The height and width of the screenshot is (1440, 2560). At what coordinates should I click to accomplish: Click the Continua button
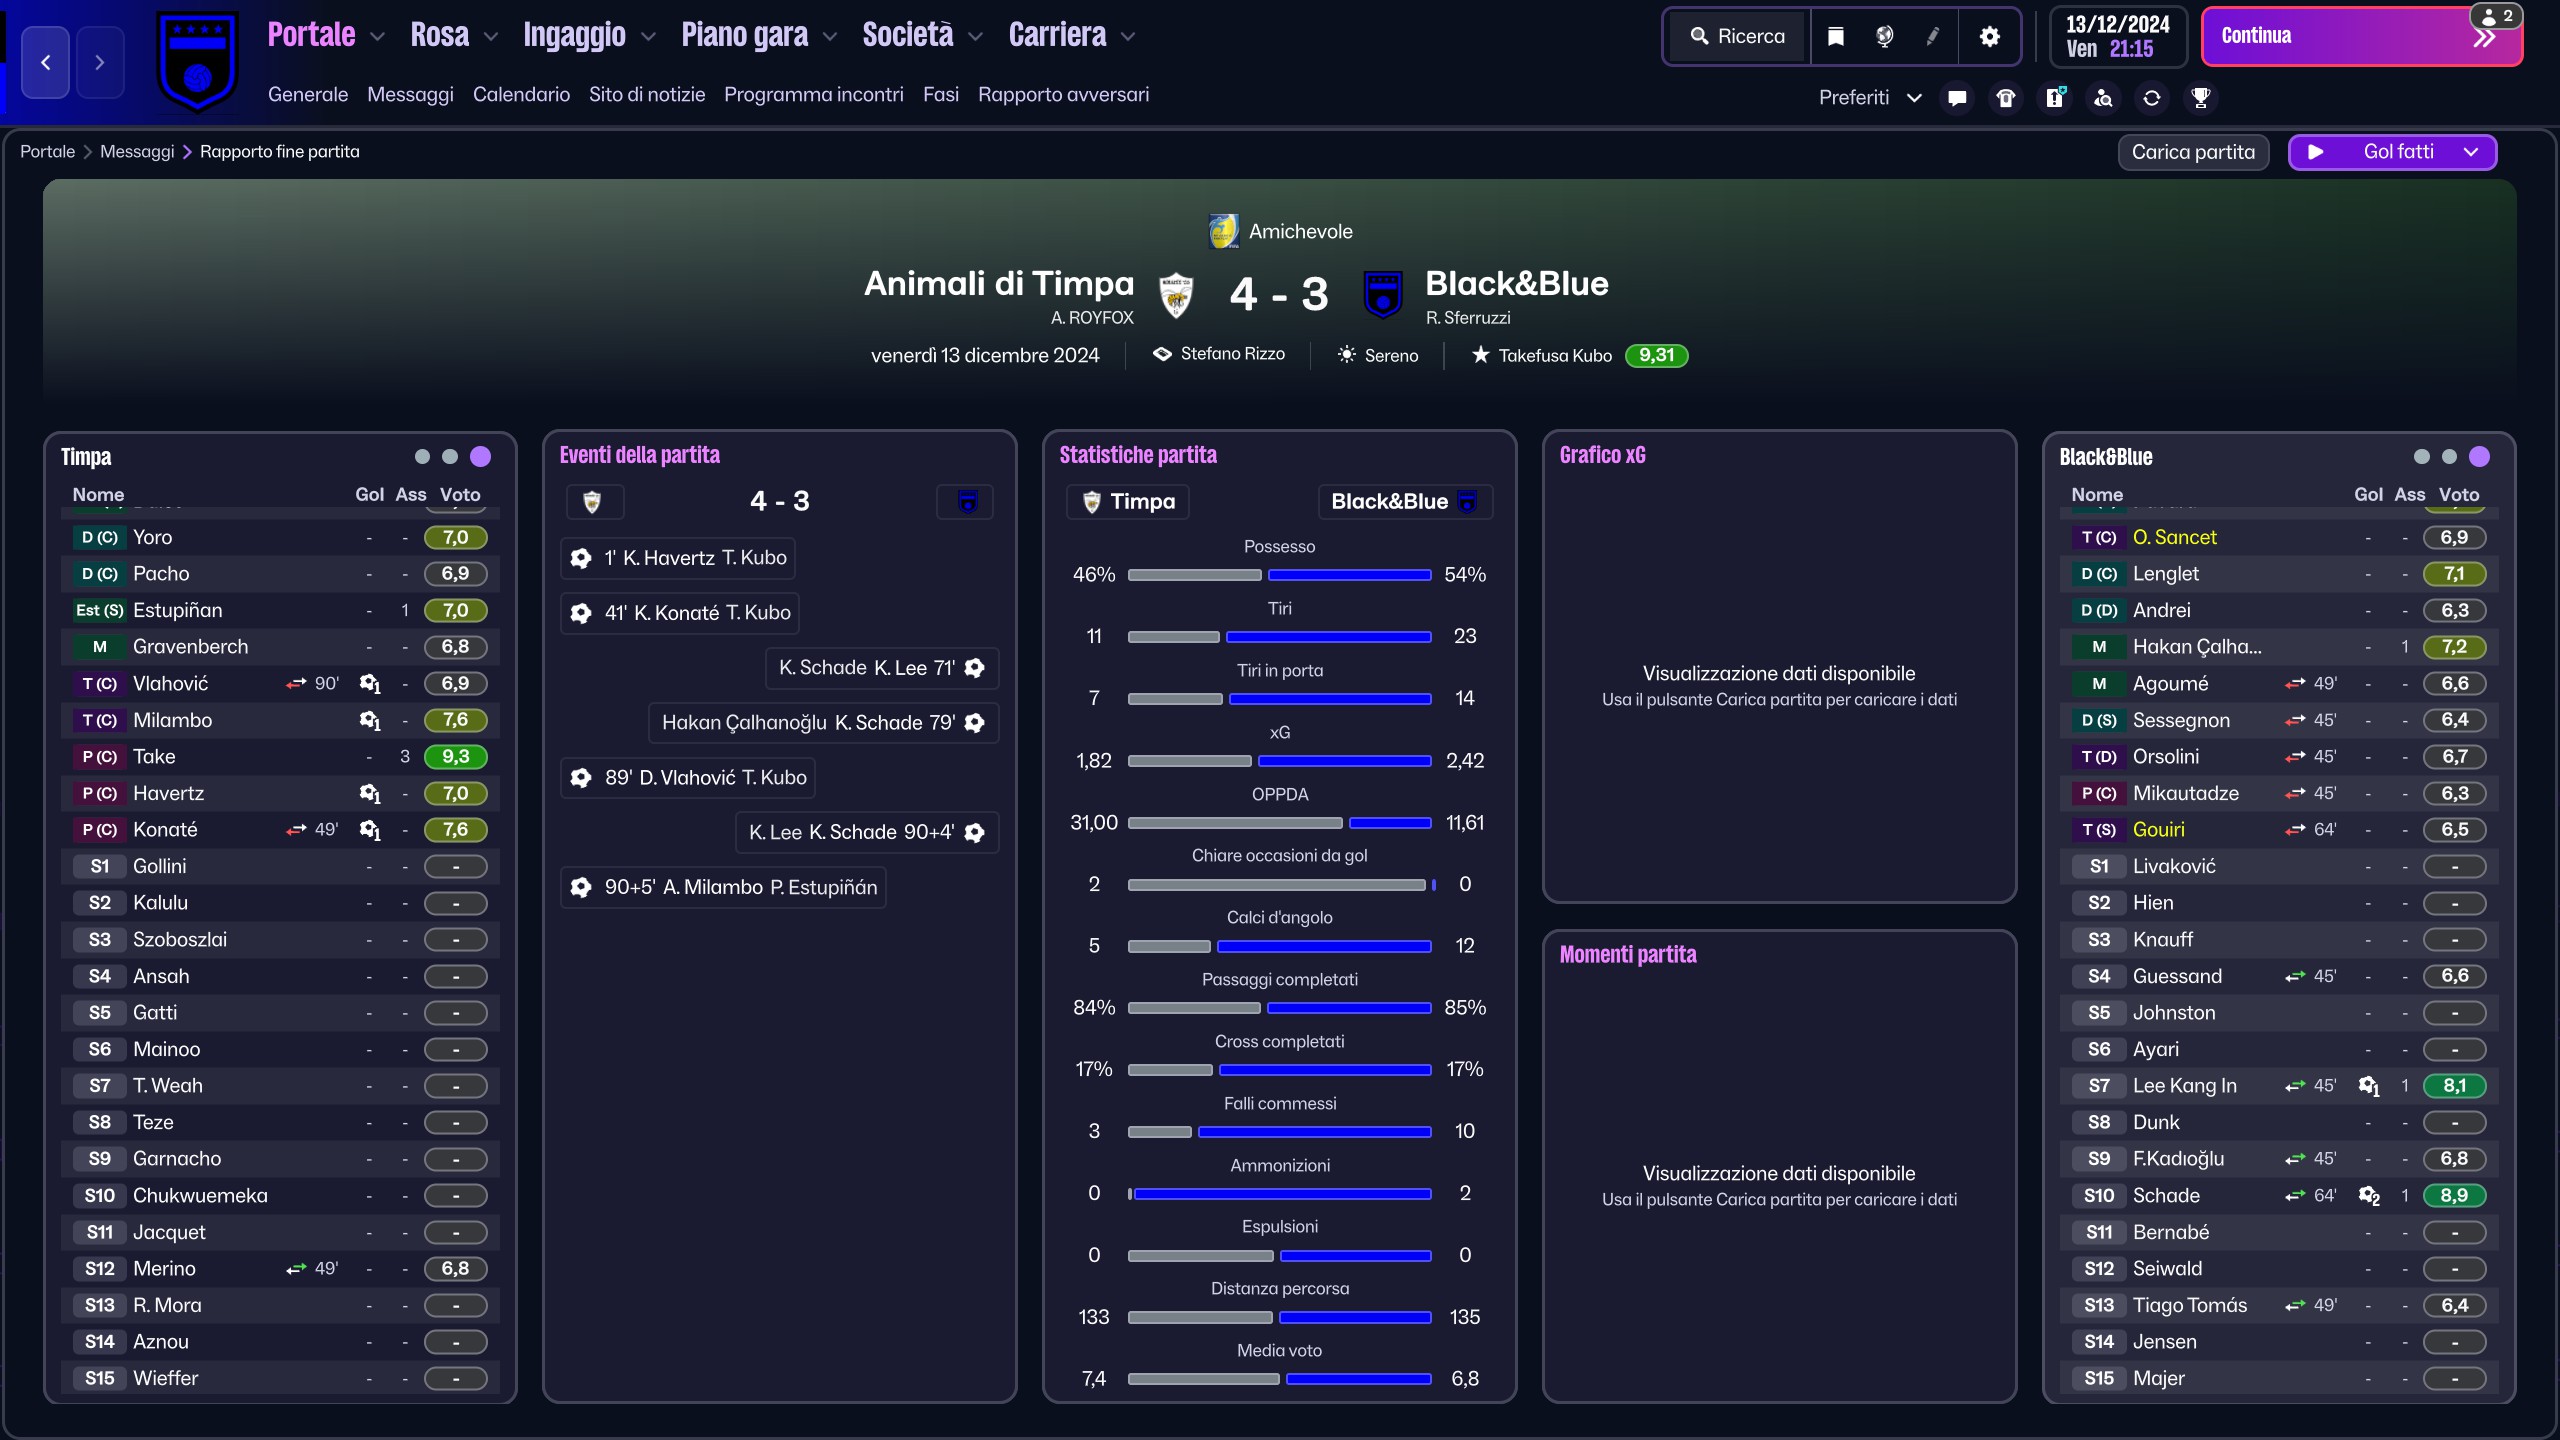point(2362,36)
